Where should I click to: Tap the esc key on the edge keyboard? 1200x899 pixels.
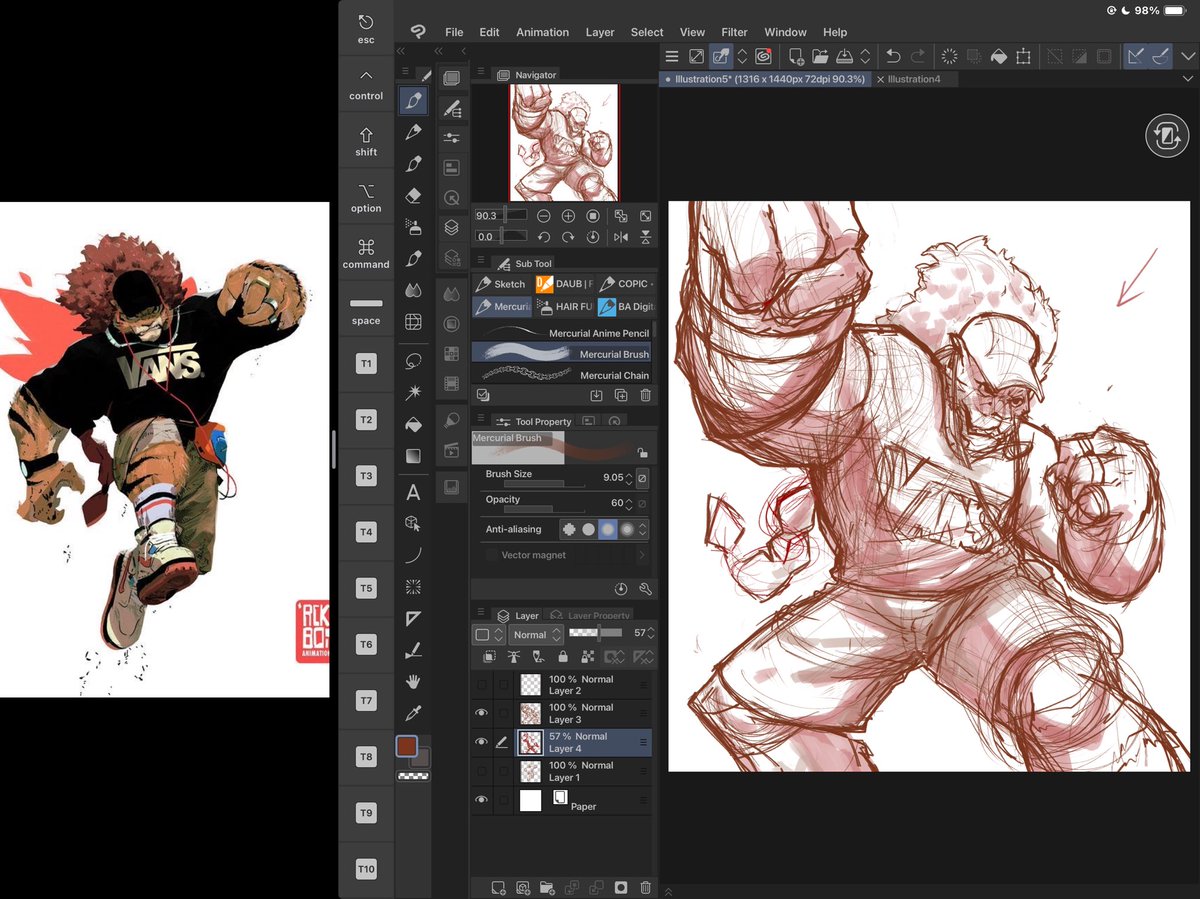tap(366, 29)
